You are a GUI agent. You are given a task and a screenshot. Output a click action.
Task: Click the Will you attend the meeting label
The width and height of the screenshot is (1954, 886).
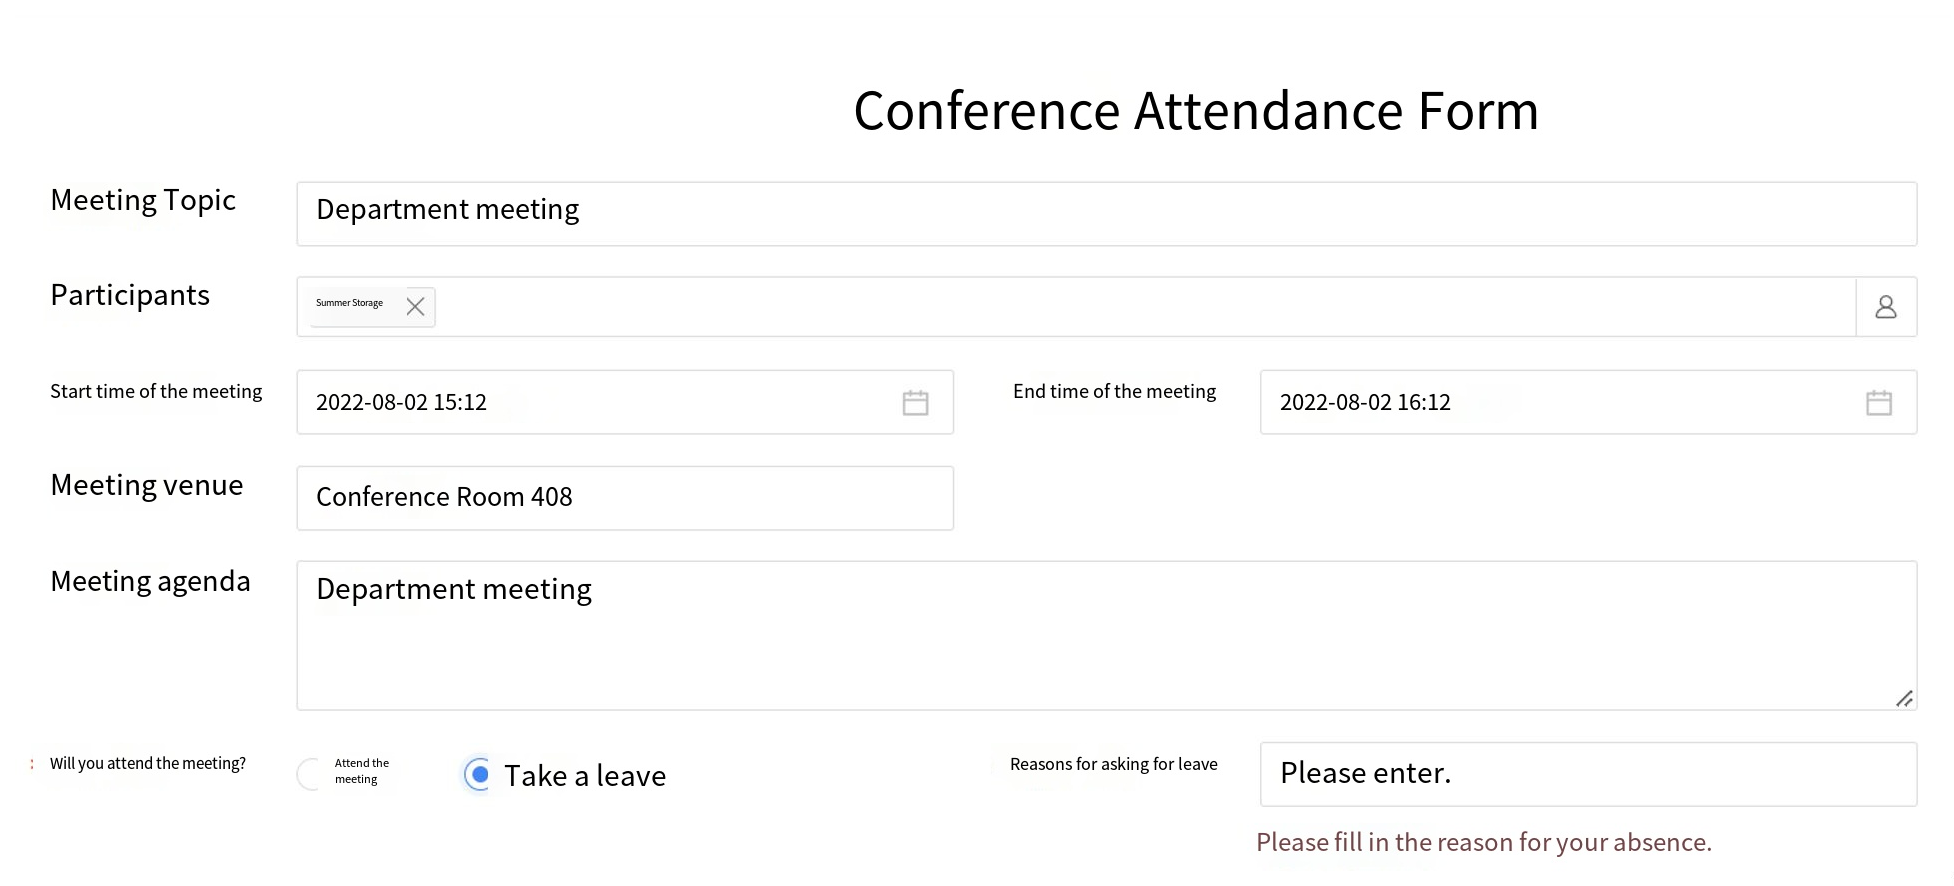pyautogui.click(x=148, y=764)
